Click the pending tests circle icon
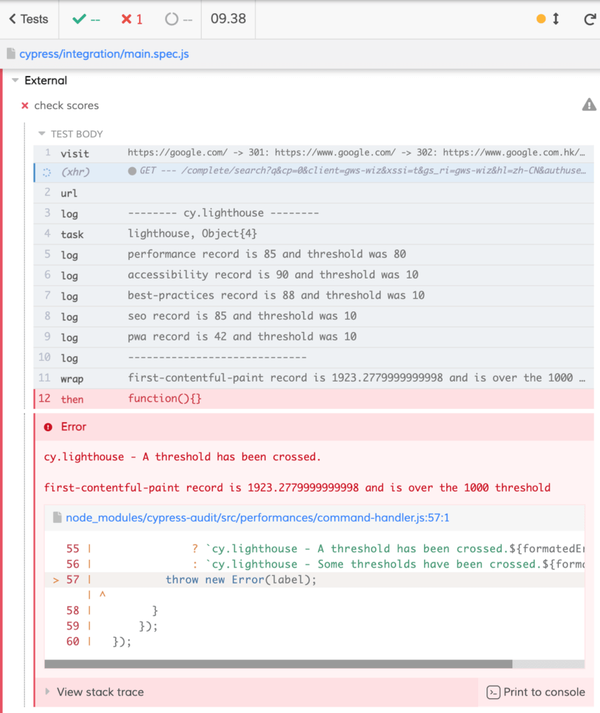 click(171, 19)
